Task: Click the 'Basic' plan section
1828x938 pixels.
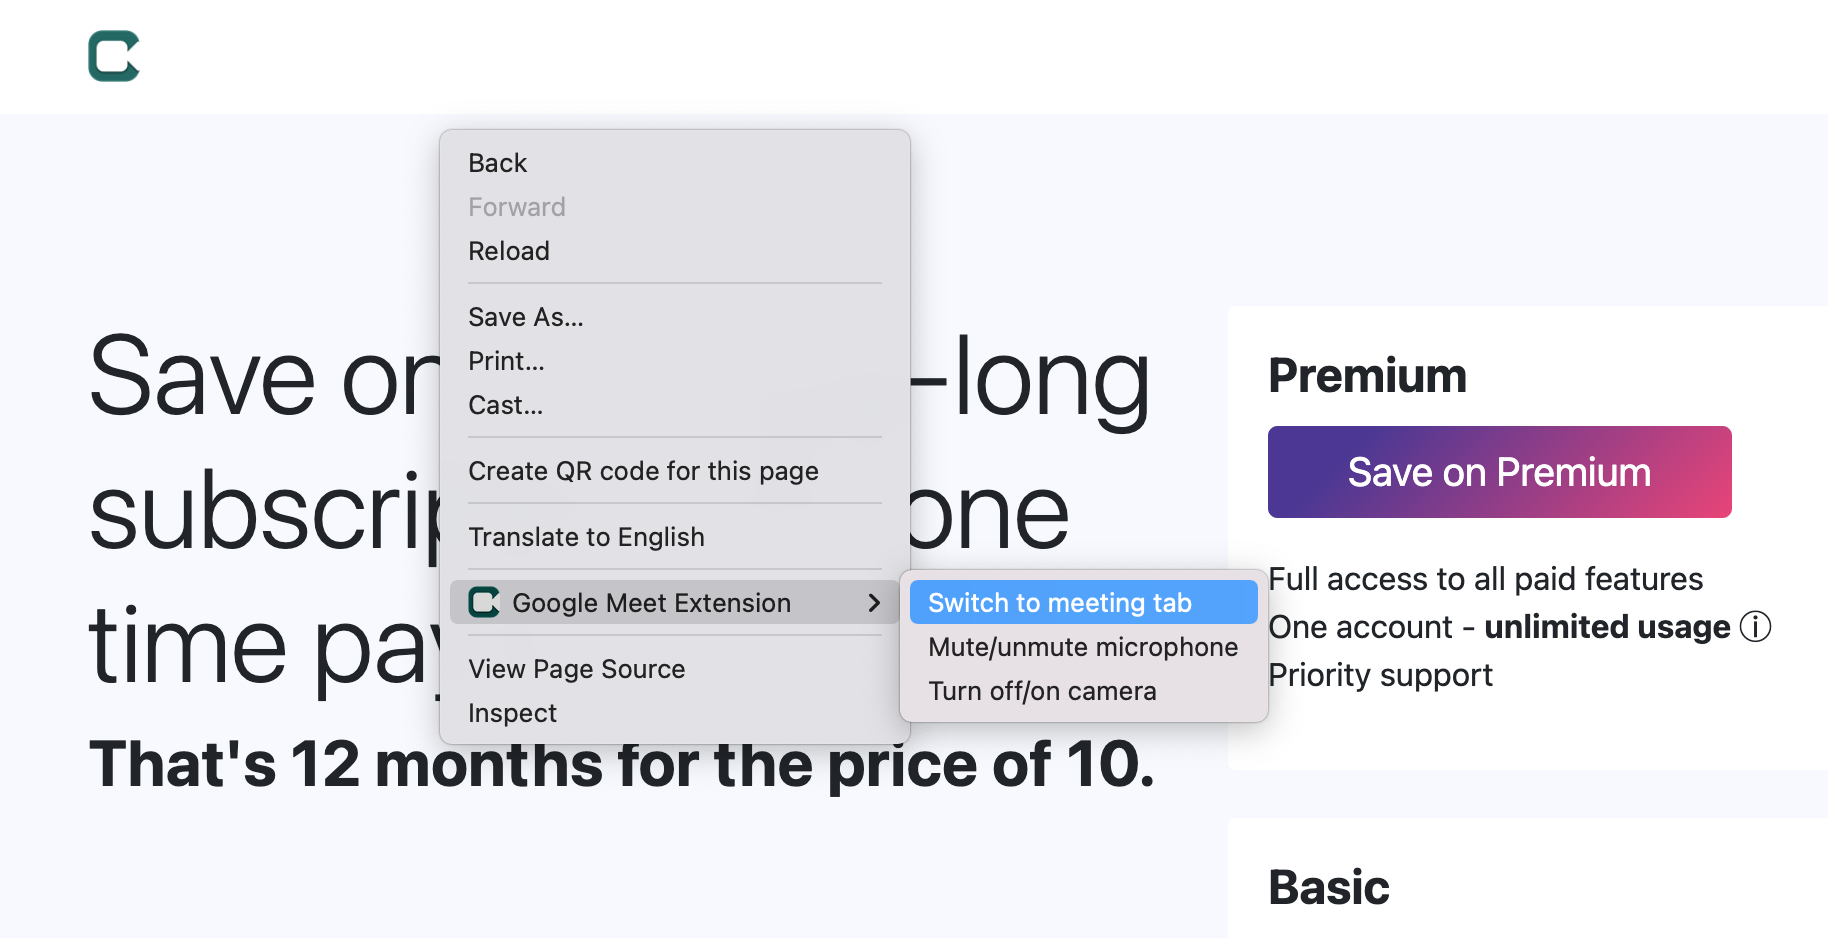Action: coord(1328,886)
